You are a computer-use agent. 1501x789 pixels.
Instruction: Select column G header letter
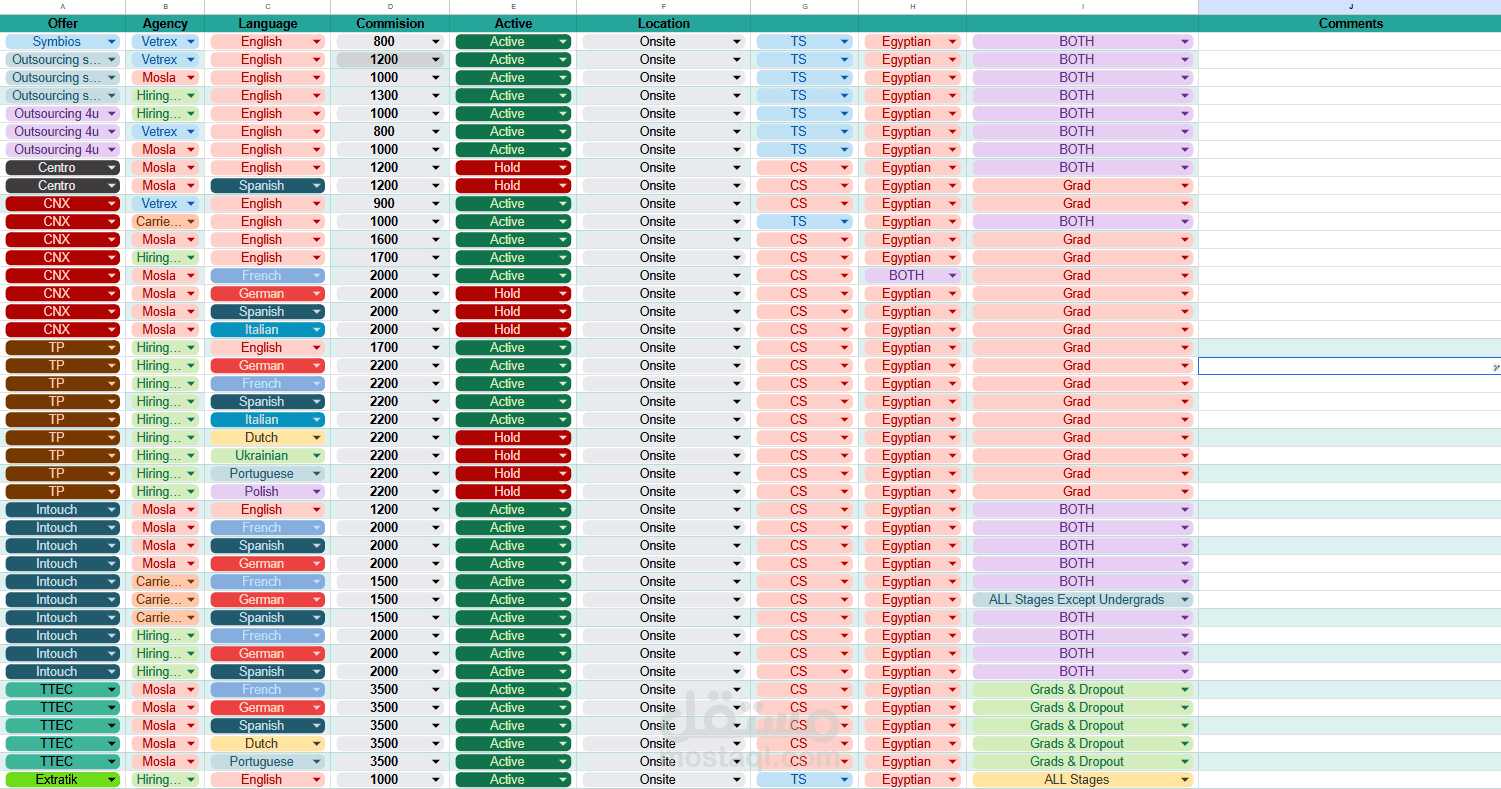click(x=804, y=7)
